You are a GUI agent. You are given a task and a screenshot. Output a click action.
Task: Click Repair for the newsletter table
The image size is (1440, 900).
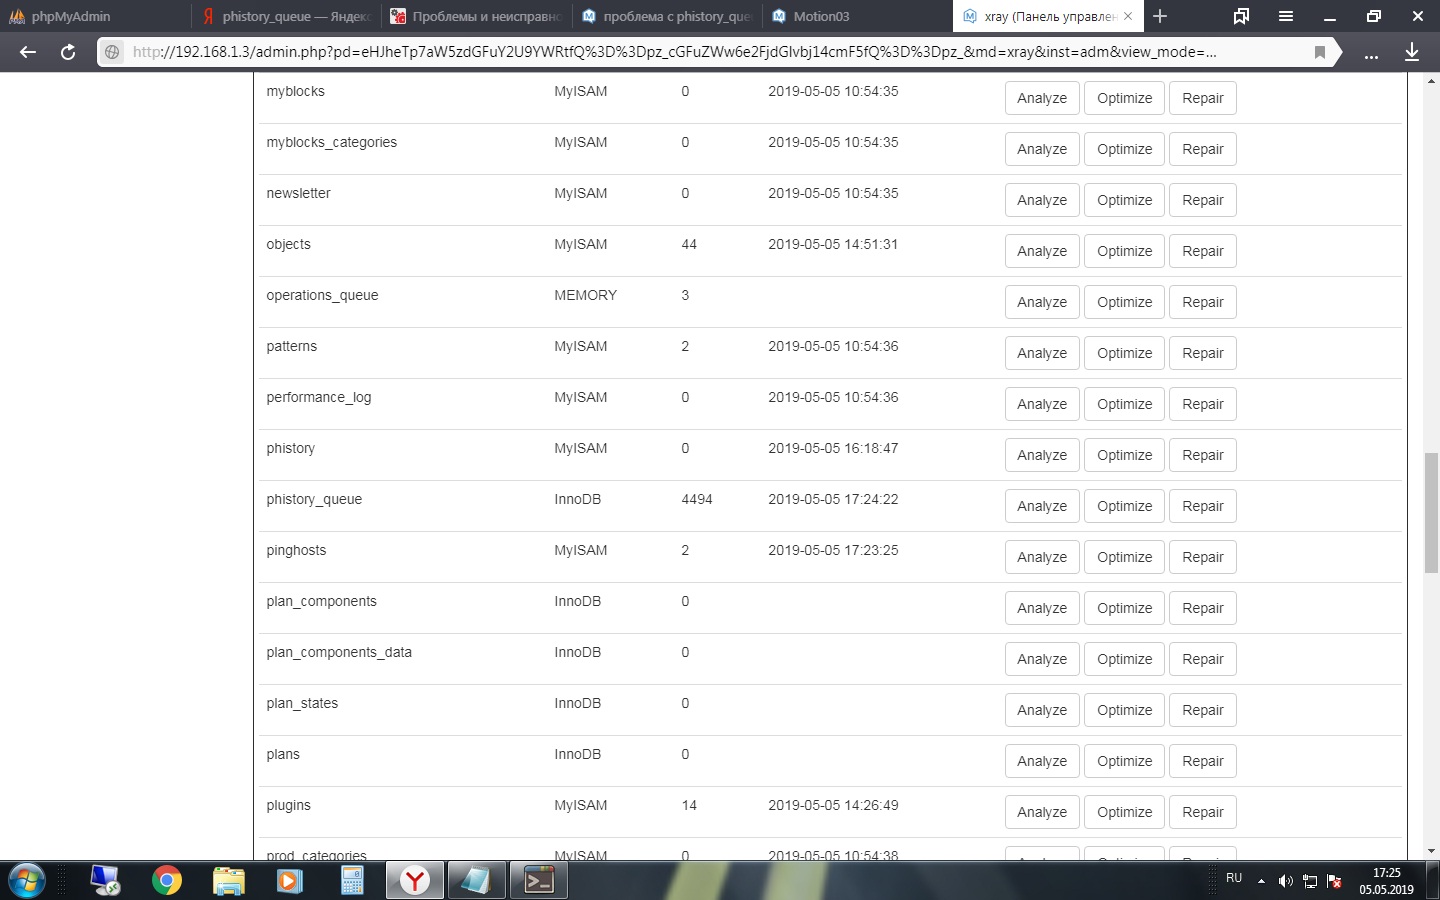1203,200
